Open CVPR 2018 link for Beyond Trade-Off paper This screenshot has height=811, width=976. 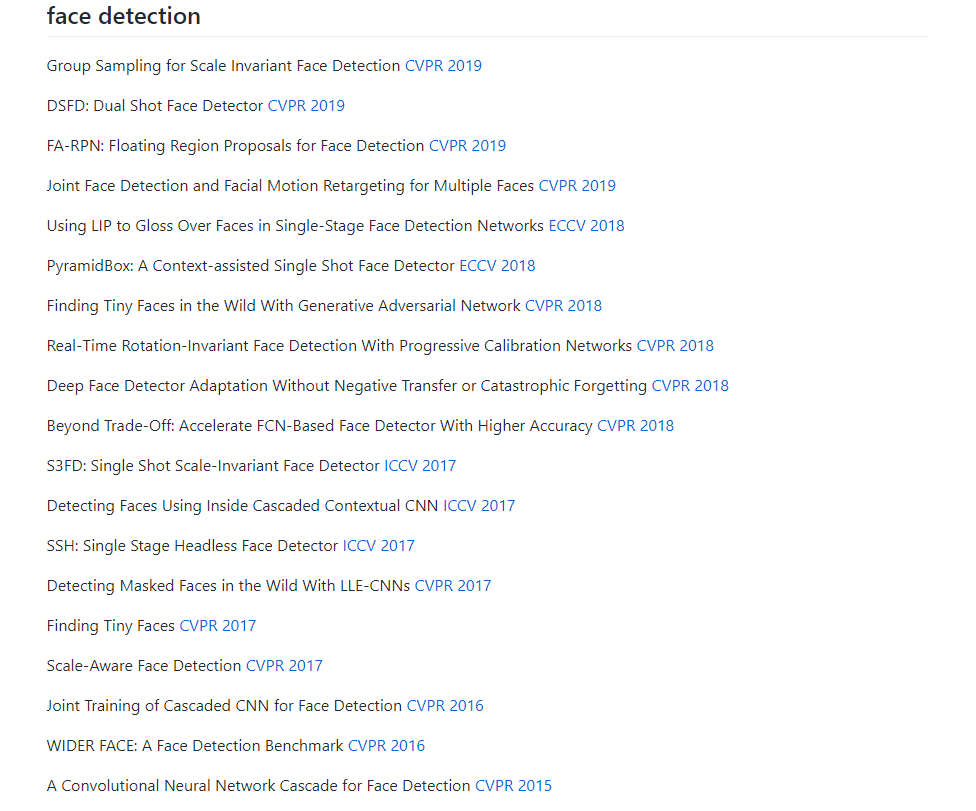(x=636, y=426)
